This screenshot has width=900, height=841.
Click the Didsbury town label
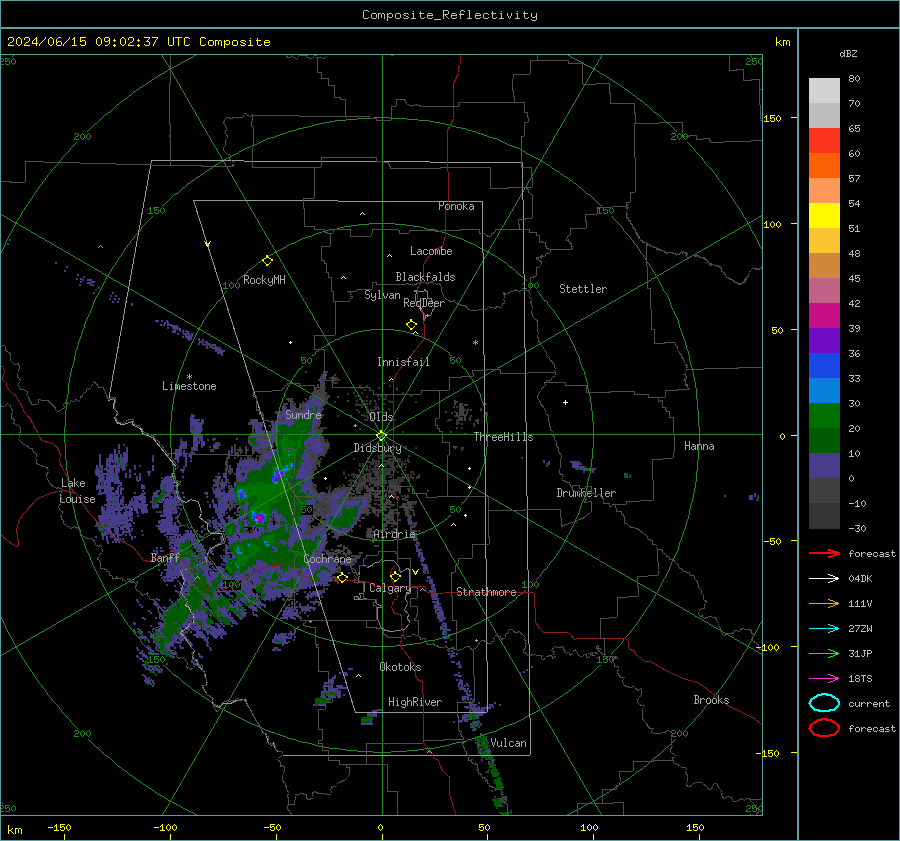pyautogui.click(x=377, y=448)
